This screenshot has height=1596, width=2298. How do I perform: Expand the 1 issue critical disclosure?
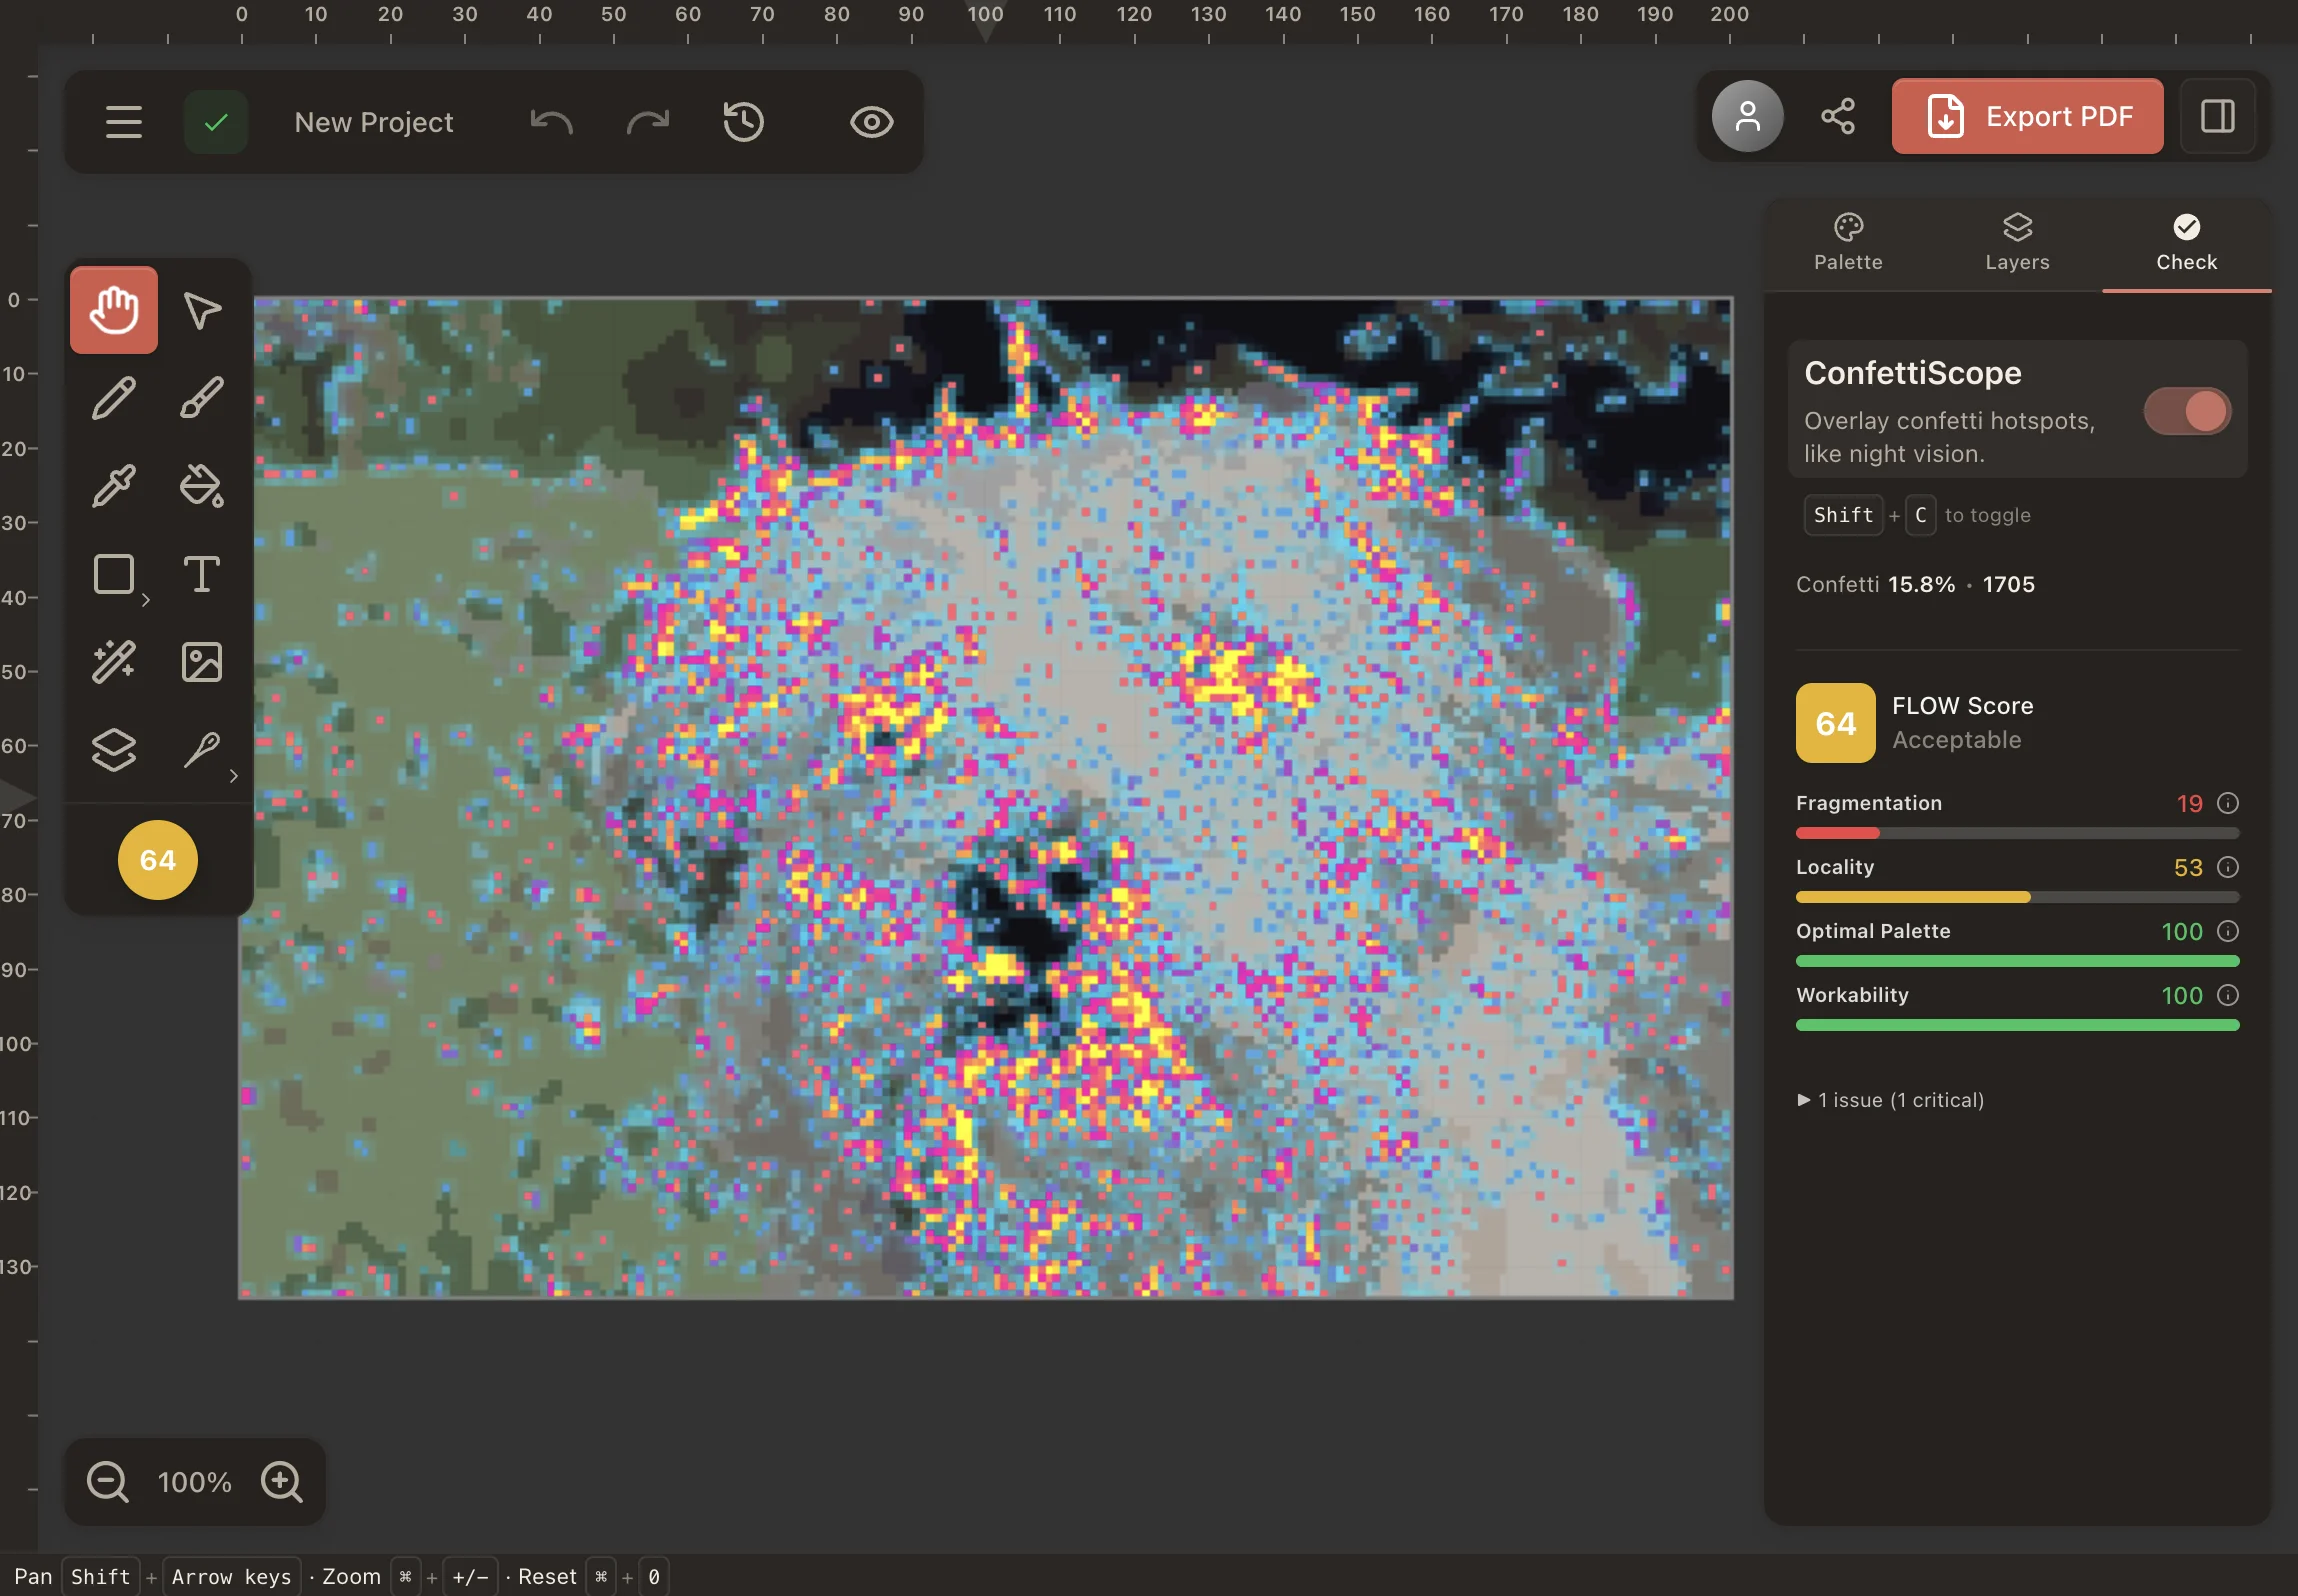coord(1890,1100)
